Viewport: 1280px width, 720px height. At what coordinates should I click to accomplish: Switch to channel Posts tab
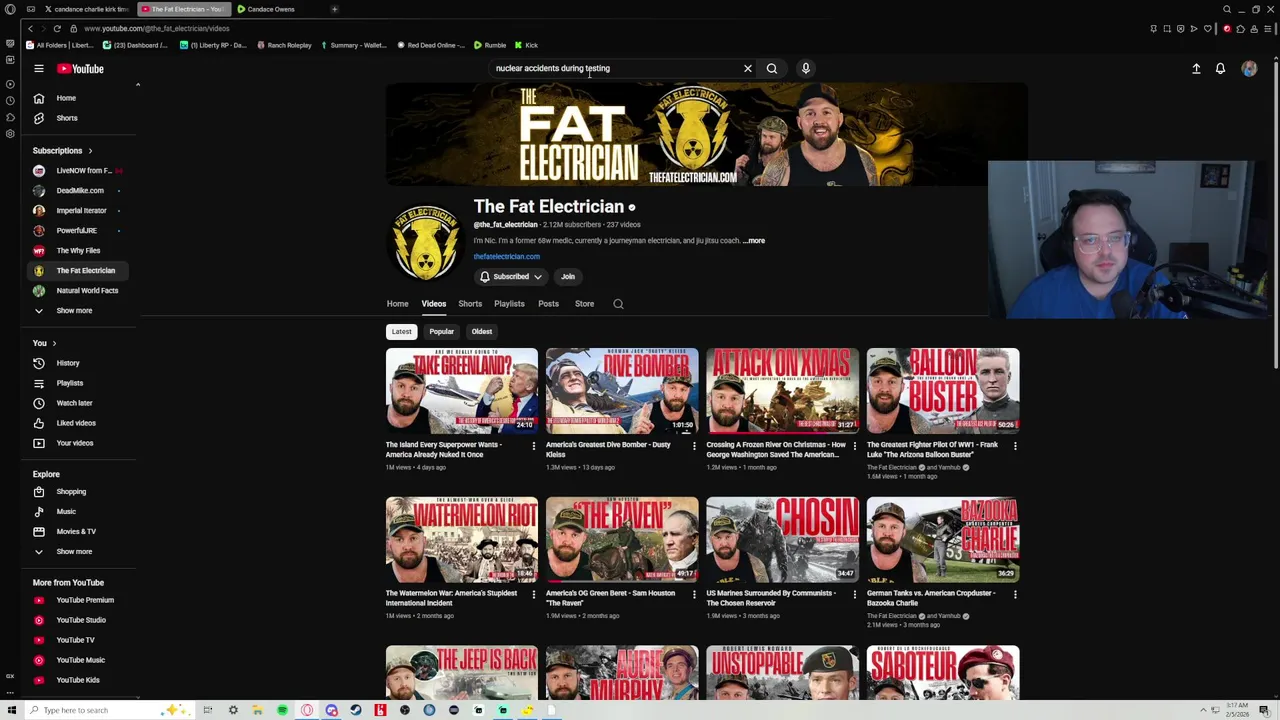pyautogui.click(x=548, y=304)
